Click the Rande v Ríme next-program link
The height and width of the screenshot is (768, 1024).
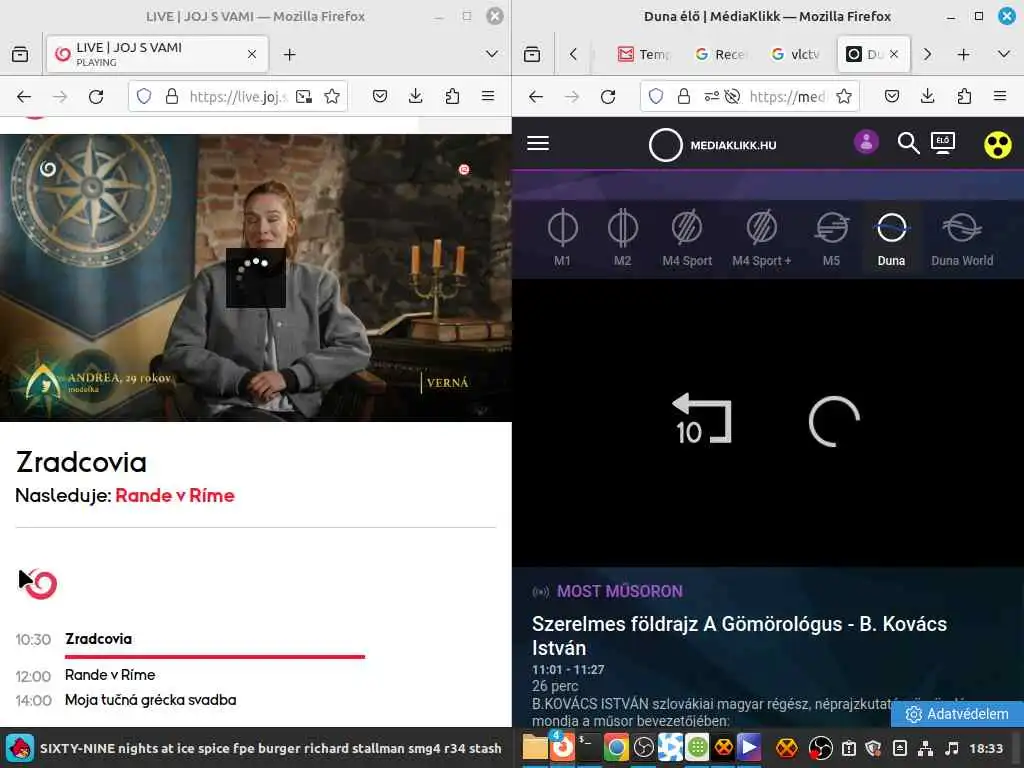pos(174,496)
